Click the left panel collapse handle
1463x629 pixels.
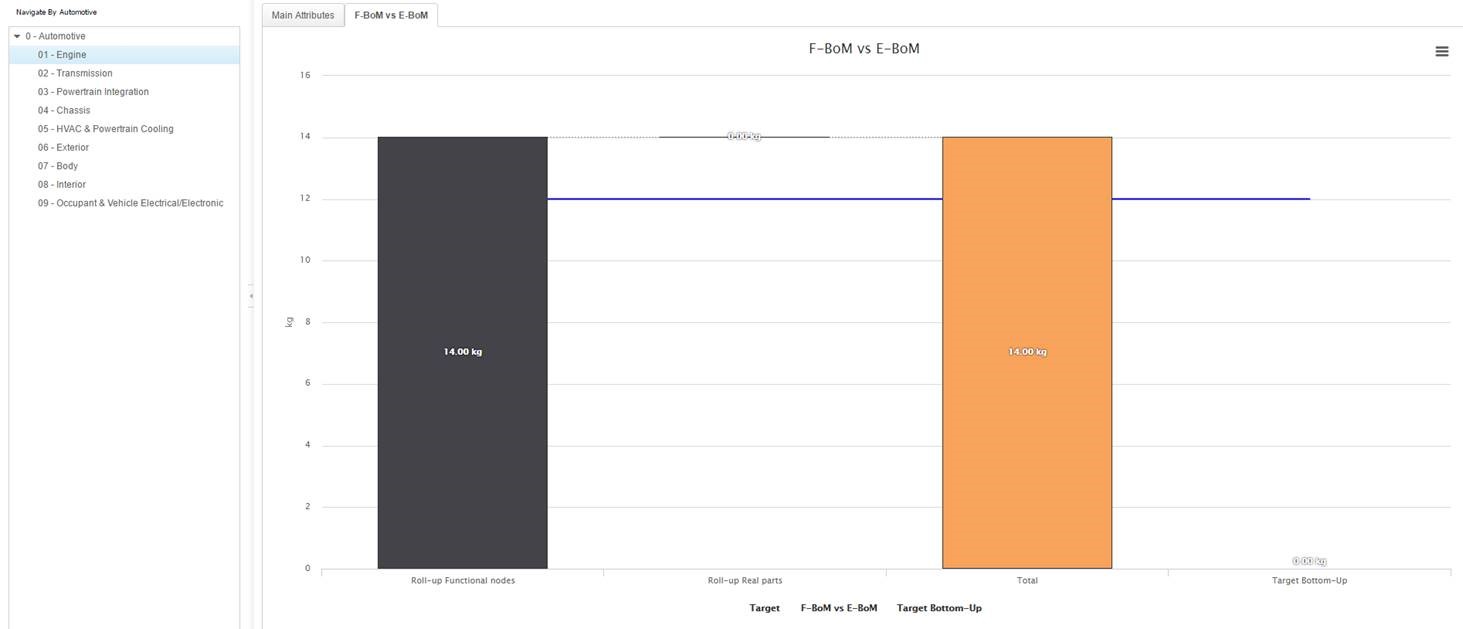[251, 296]
